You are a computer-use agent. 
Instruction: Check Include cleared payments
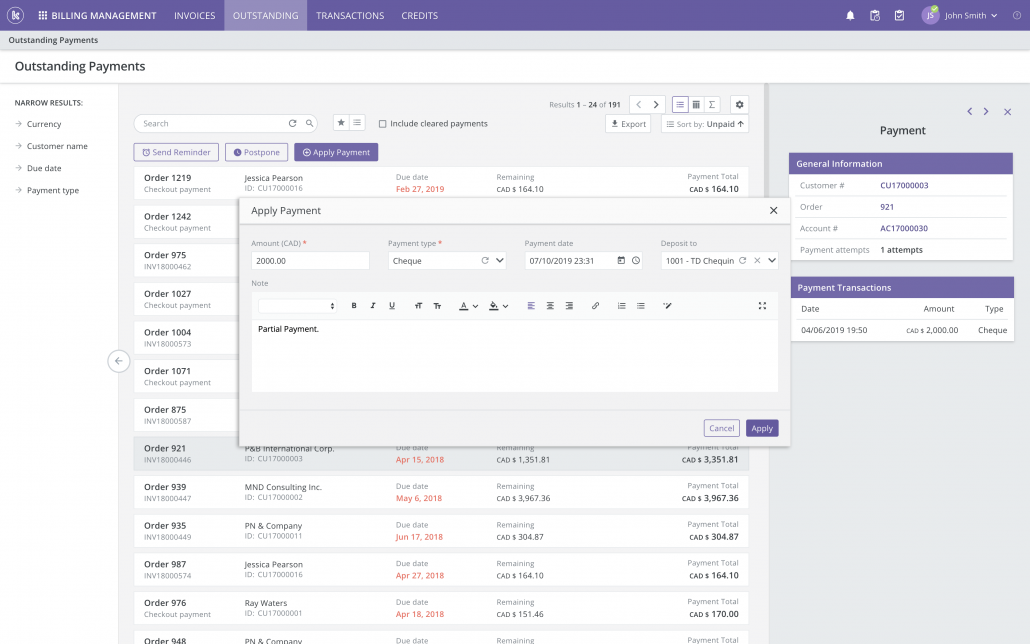pos(382,124)
